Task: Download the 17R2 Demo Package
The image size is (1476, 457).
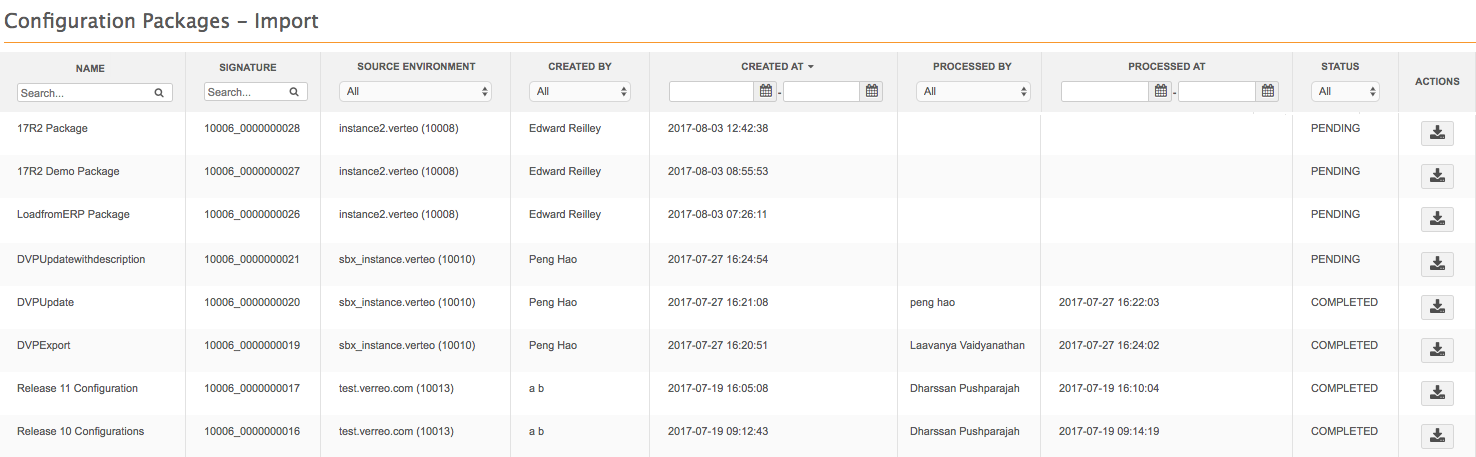Action: (1437, 176)
